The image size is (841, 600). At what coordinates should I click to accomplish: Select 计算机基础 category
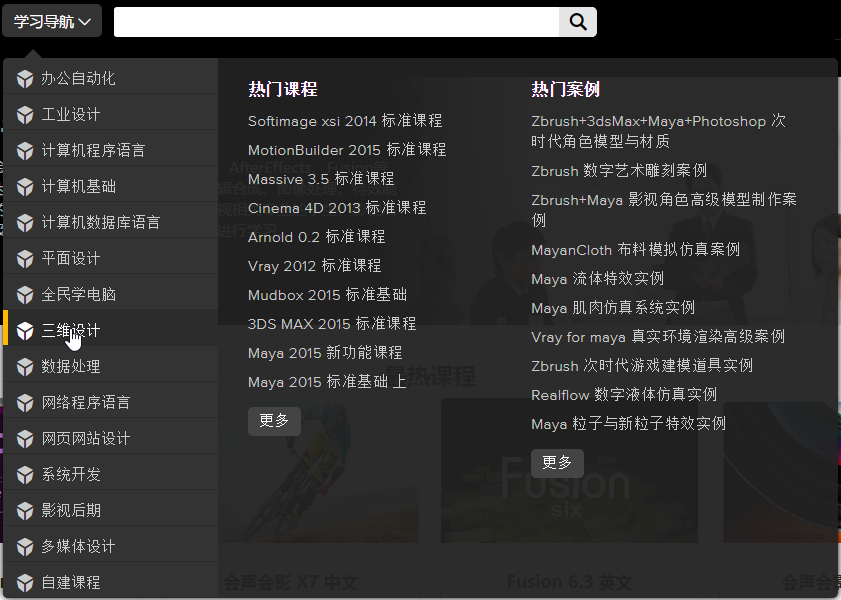coord(110,186)
